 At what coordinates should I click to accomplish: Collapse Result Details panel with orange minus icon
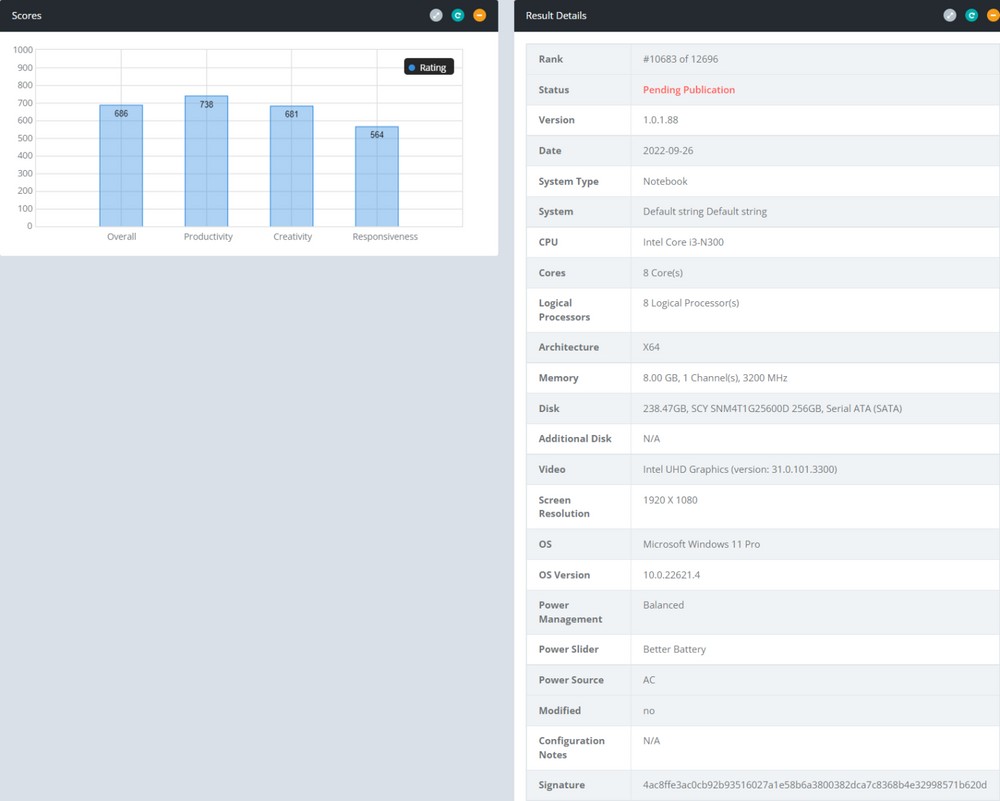pyautogui.click(x=993, y=15)
